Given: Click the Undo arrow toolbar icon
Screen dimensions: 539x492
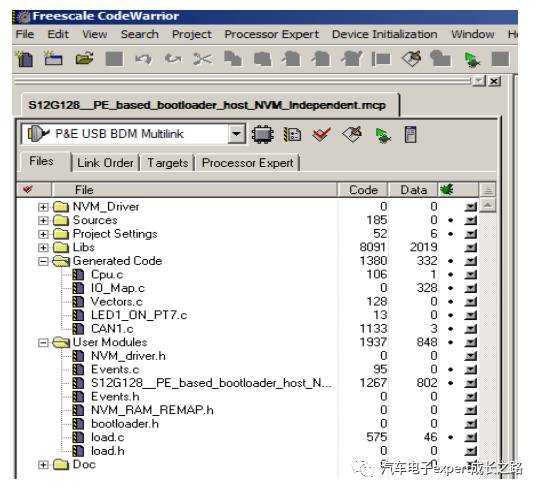Looking at the screenshot, I should pos(143,59).
